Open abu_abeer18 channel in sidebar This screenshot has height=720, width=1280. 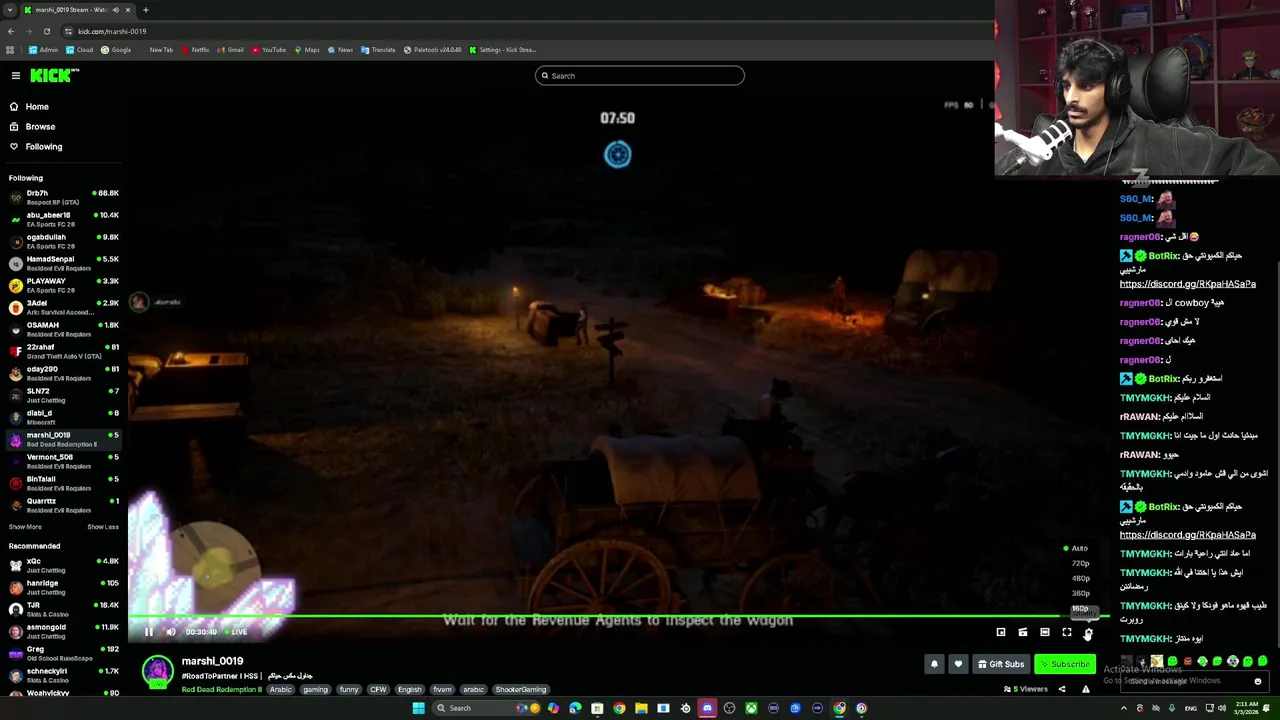(x=63, y=219)
